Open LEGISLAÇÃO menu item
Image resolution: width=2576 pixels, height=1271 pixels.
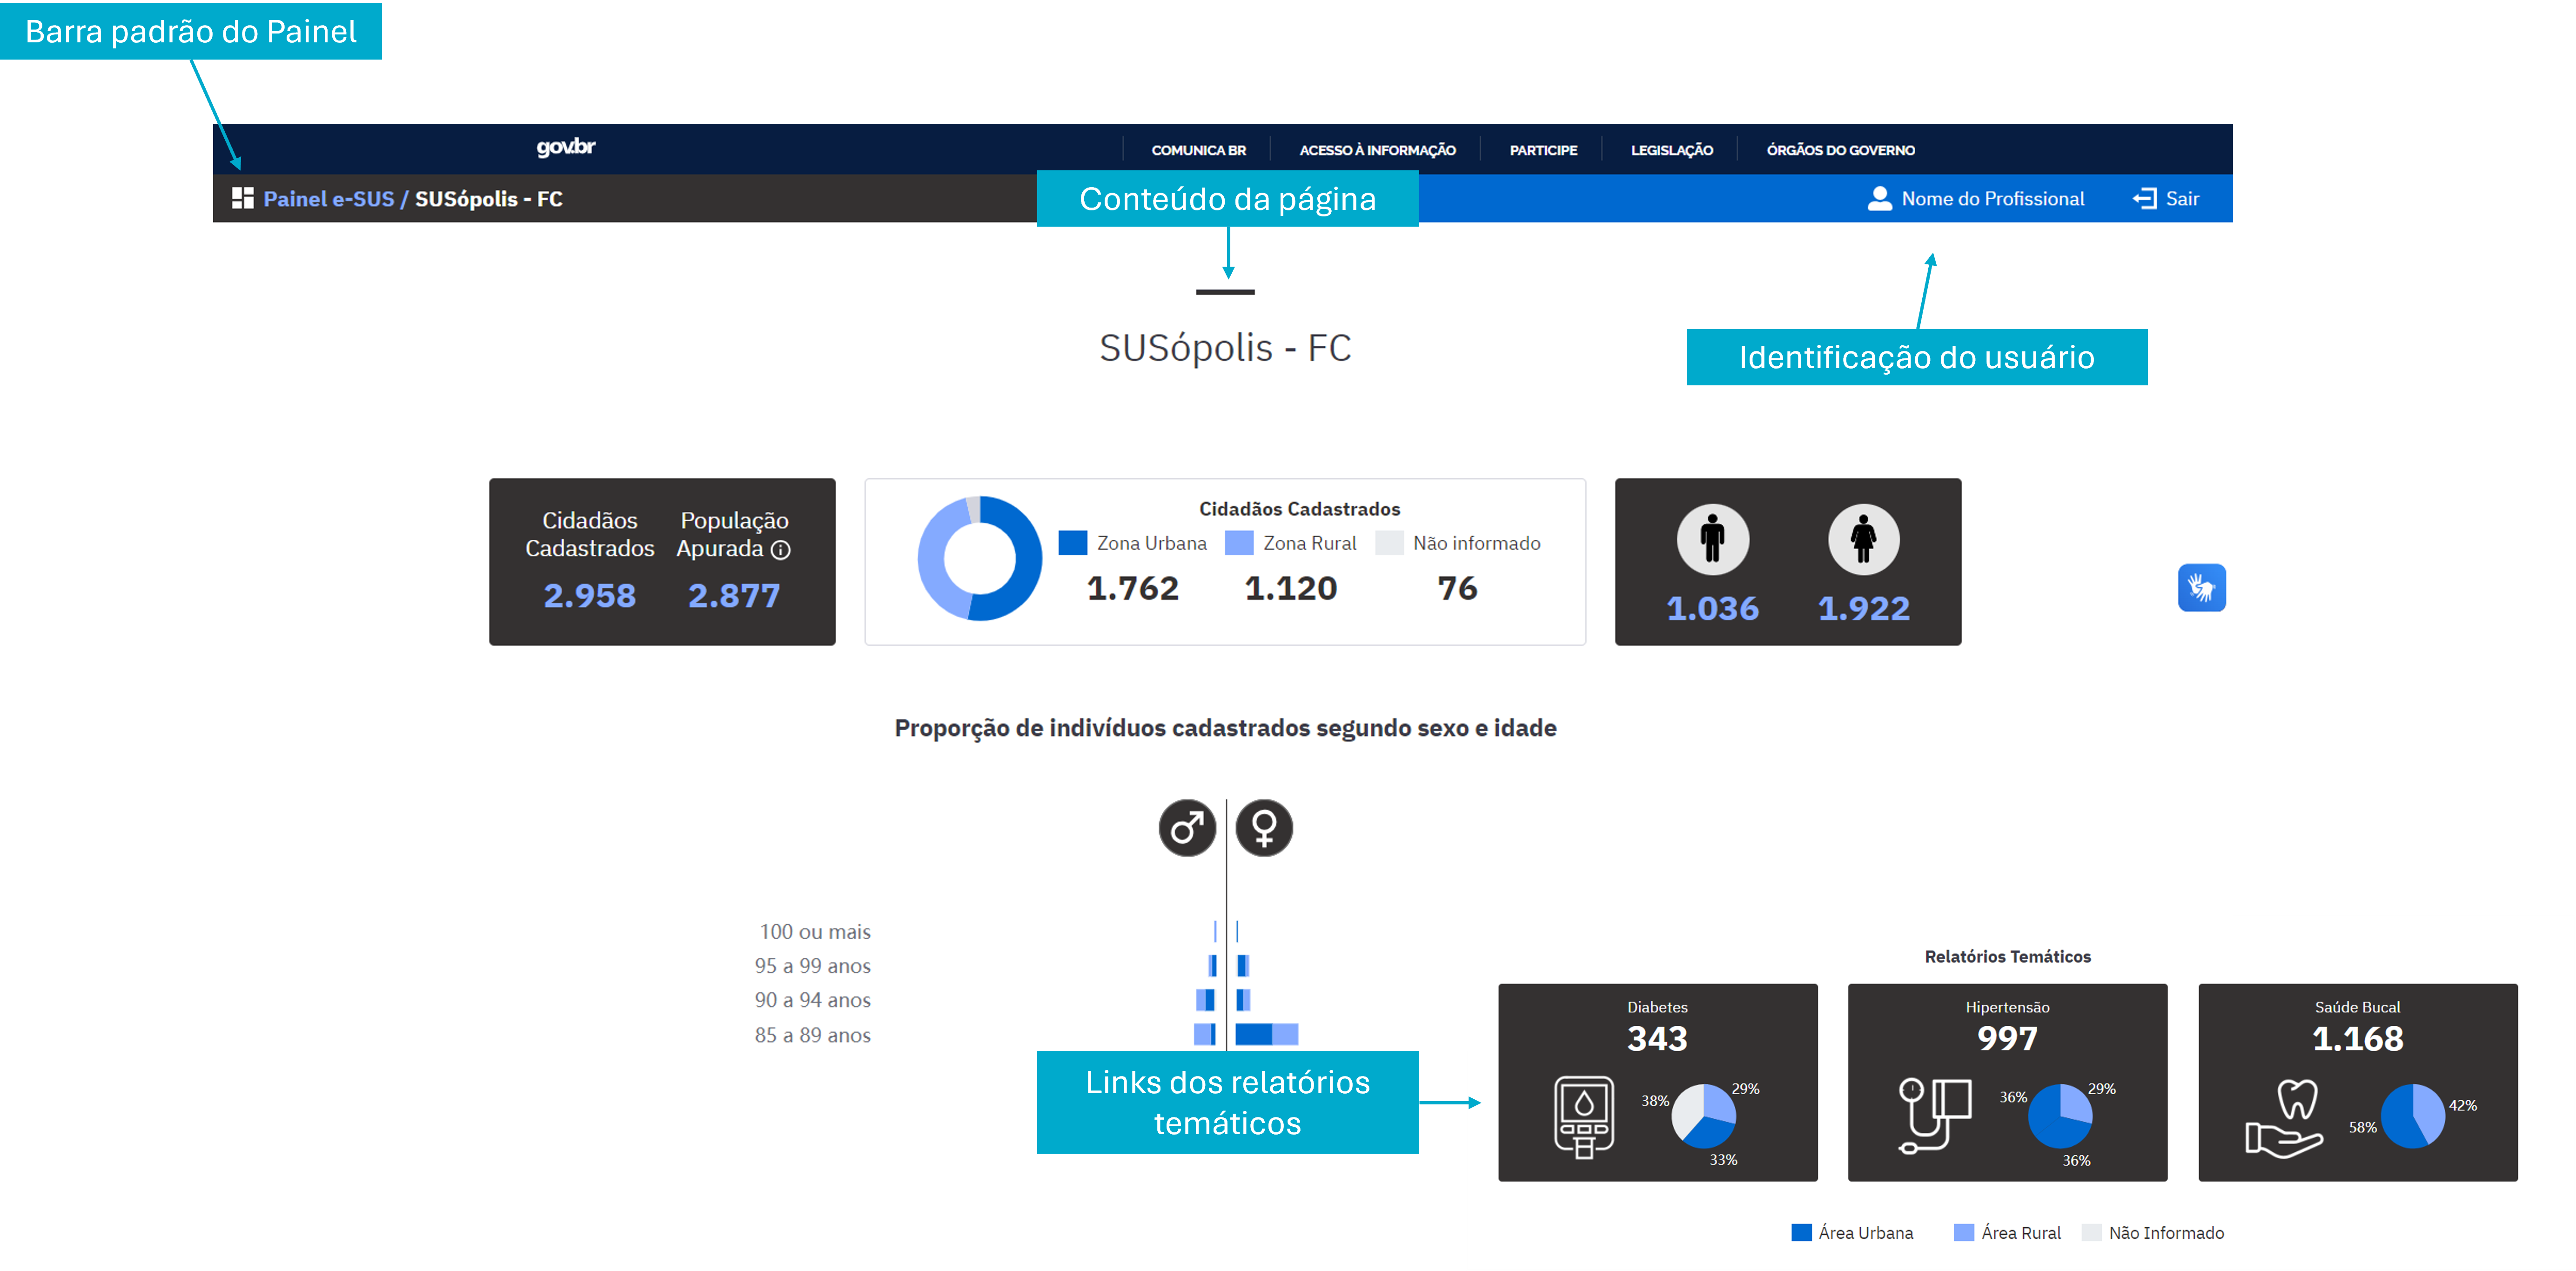(x=1671, y=150)
